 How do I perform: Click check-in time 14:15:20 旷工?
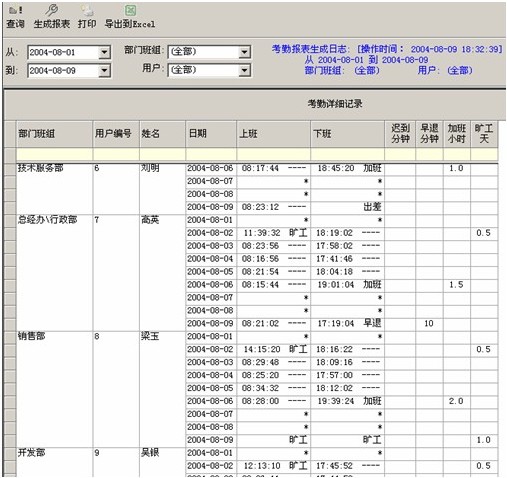coord(273,349)
